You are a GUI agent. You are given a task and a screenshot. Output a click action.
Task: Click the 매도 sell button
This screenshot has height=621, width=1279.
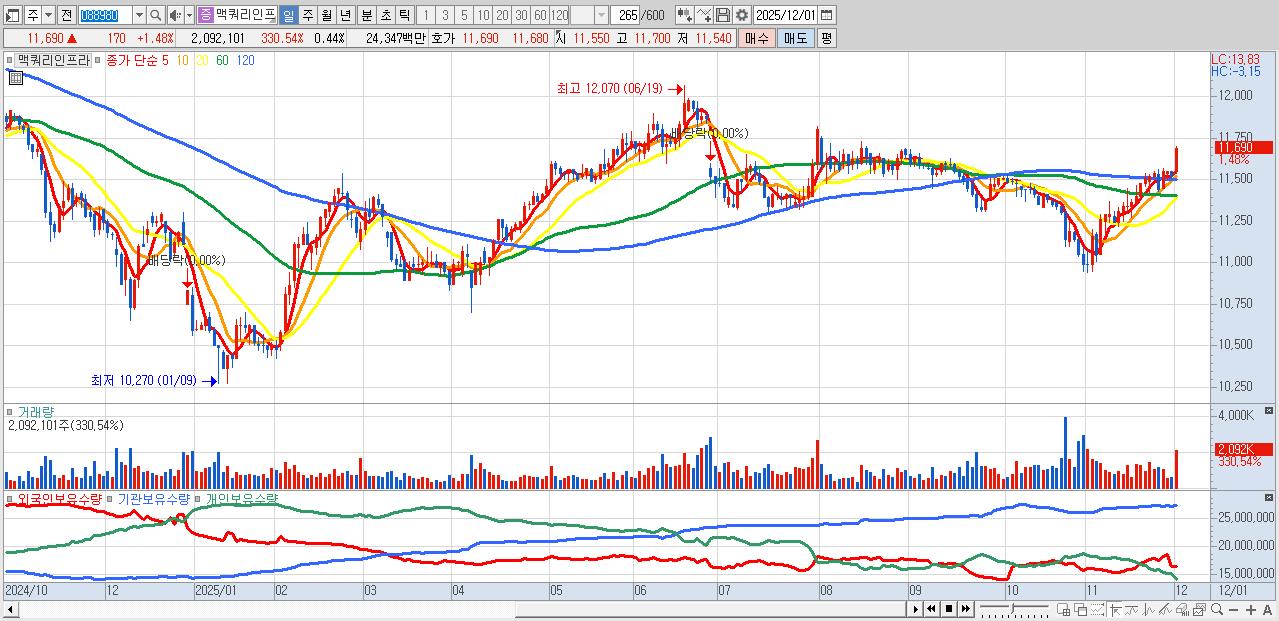[x=796, y=38]
